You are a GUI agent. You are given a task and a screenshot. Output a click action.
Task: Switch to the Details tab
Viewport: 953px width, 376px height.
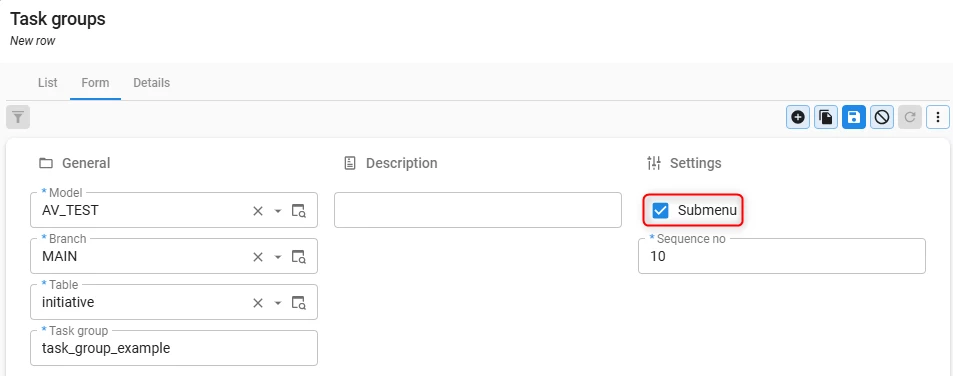pos(151,83)
